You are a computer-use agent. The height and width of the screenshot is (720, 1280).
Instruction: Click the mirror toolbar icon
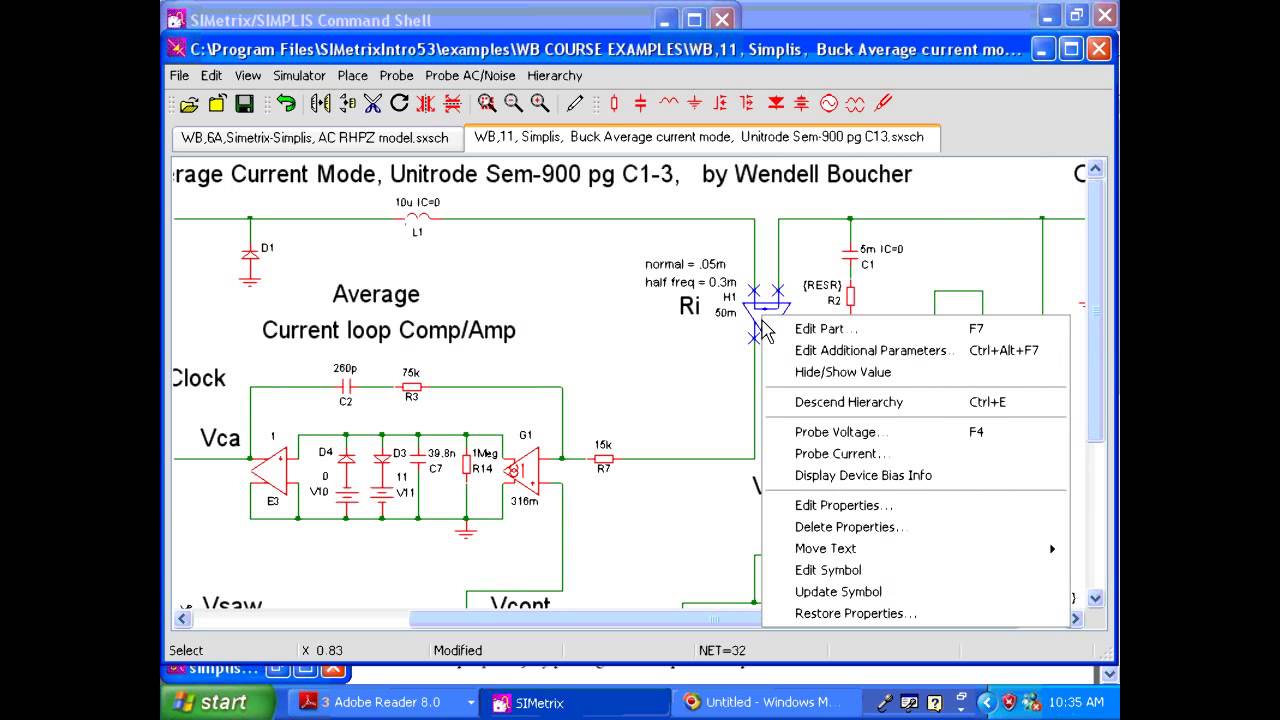(320, 103)
